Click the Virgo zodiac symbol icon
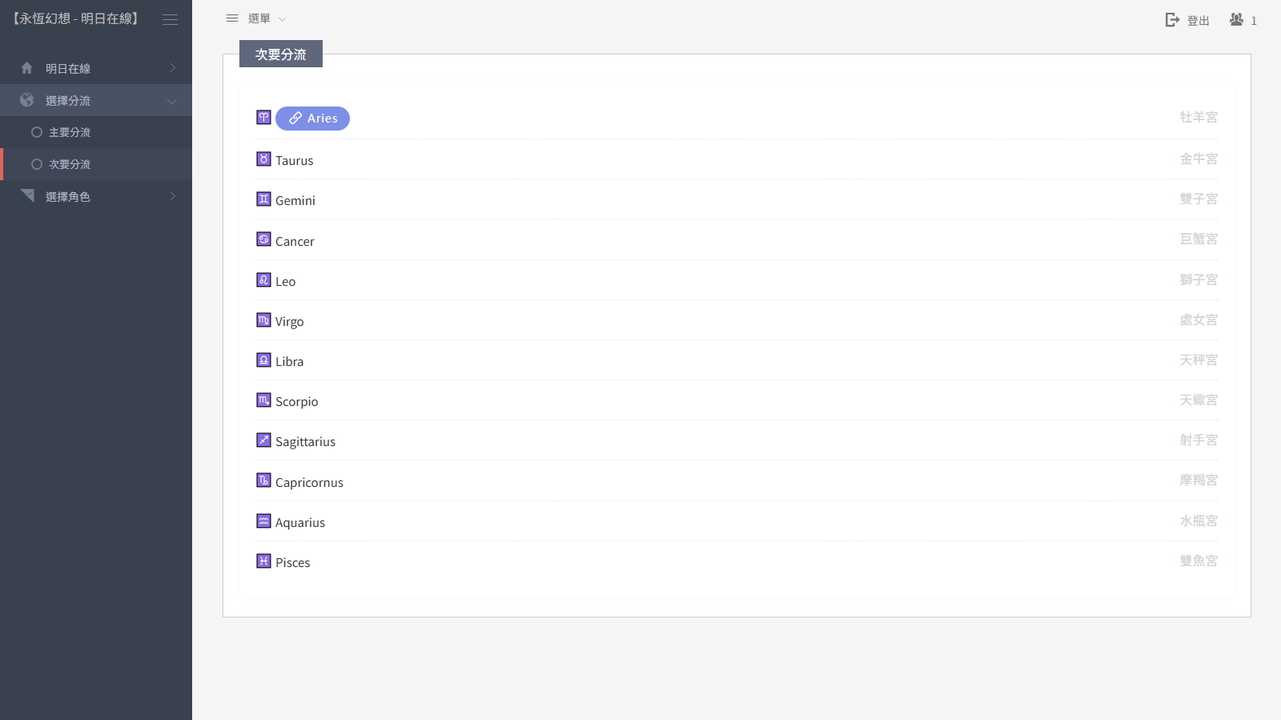The image size is (1281, 720). tap(264, 320)
